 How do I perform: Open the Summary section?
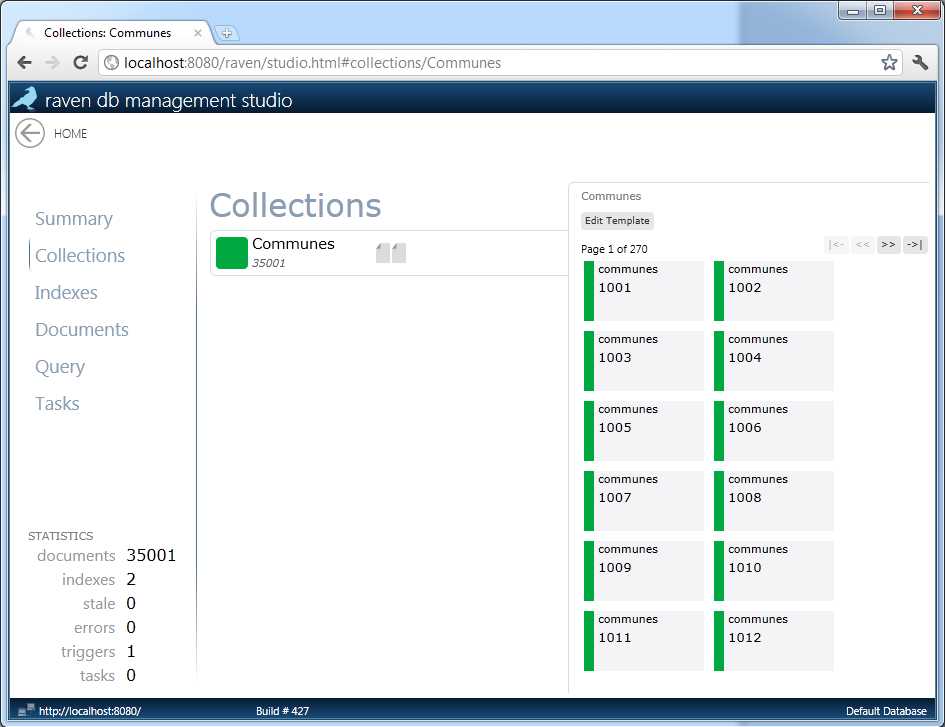click(x=73, y=218)
